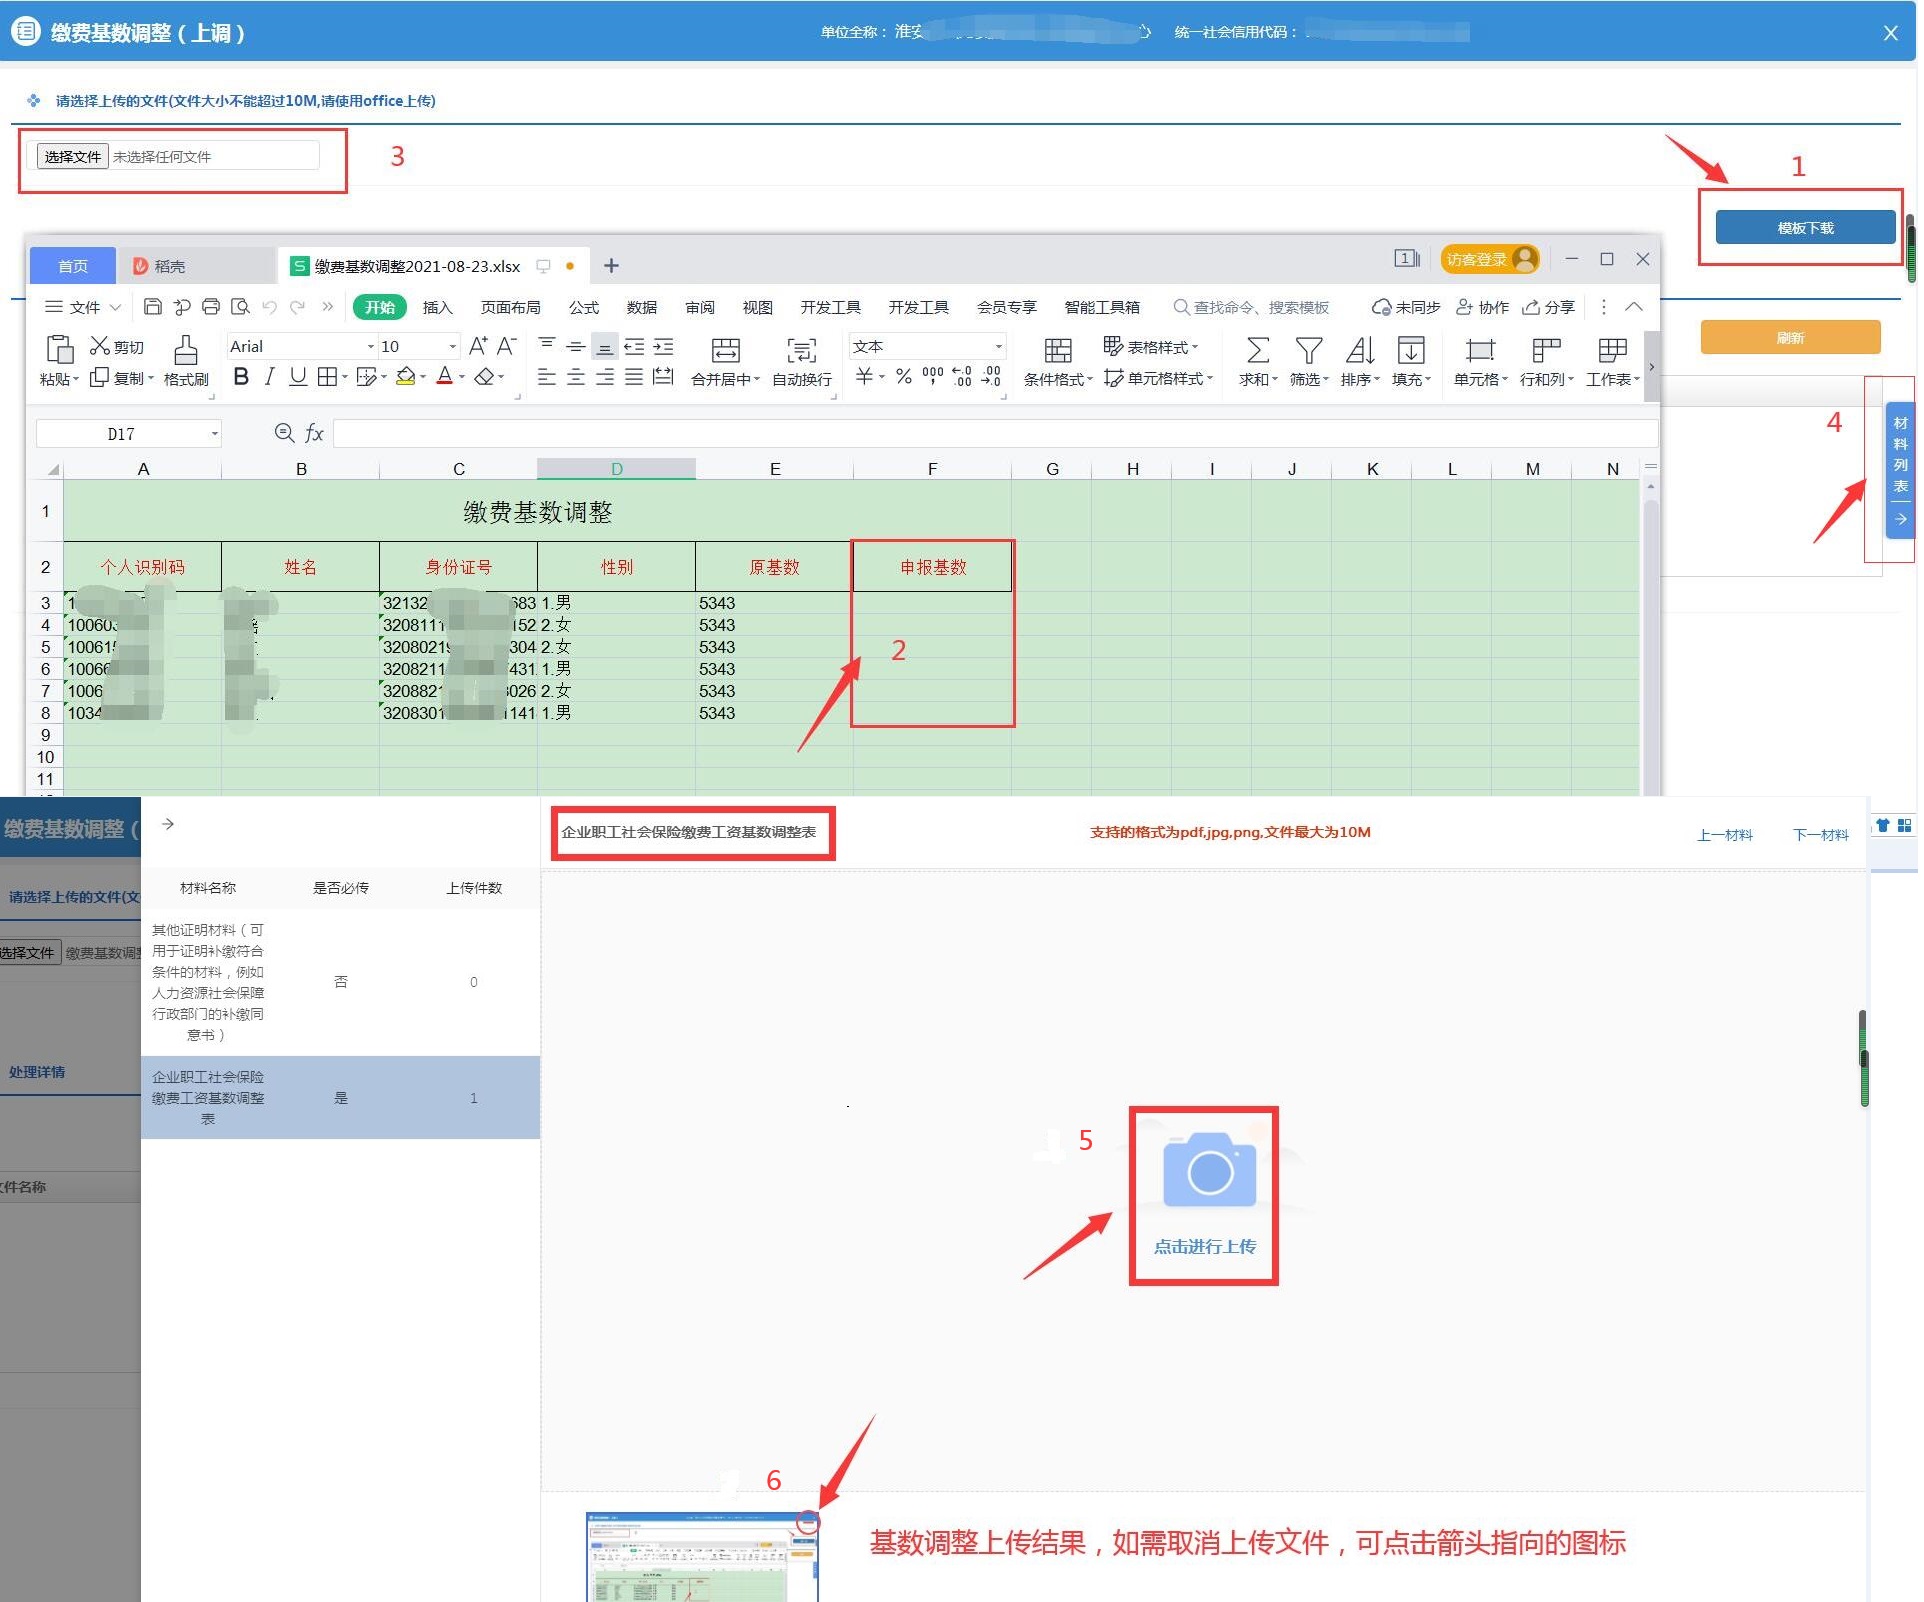
Task: Click the 选择文件 choose file button
Action: tap(72, 157)
